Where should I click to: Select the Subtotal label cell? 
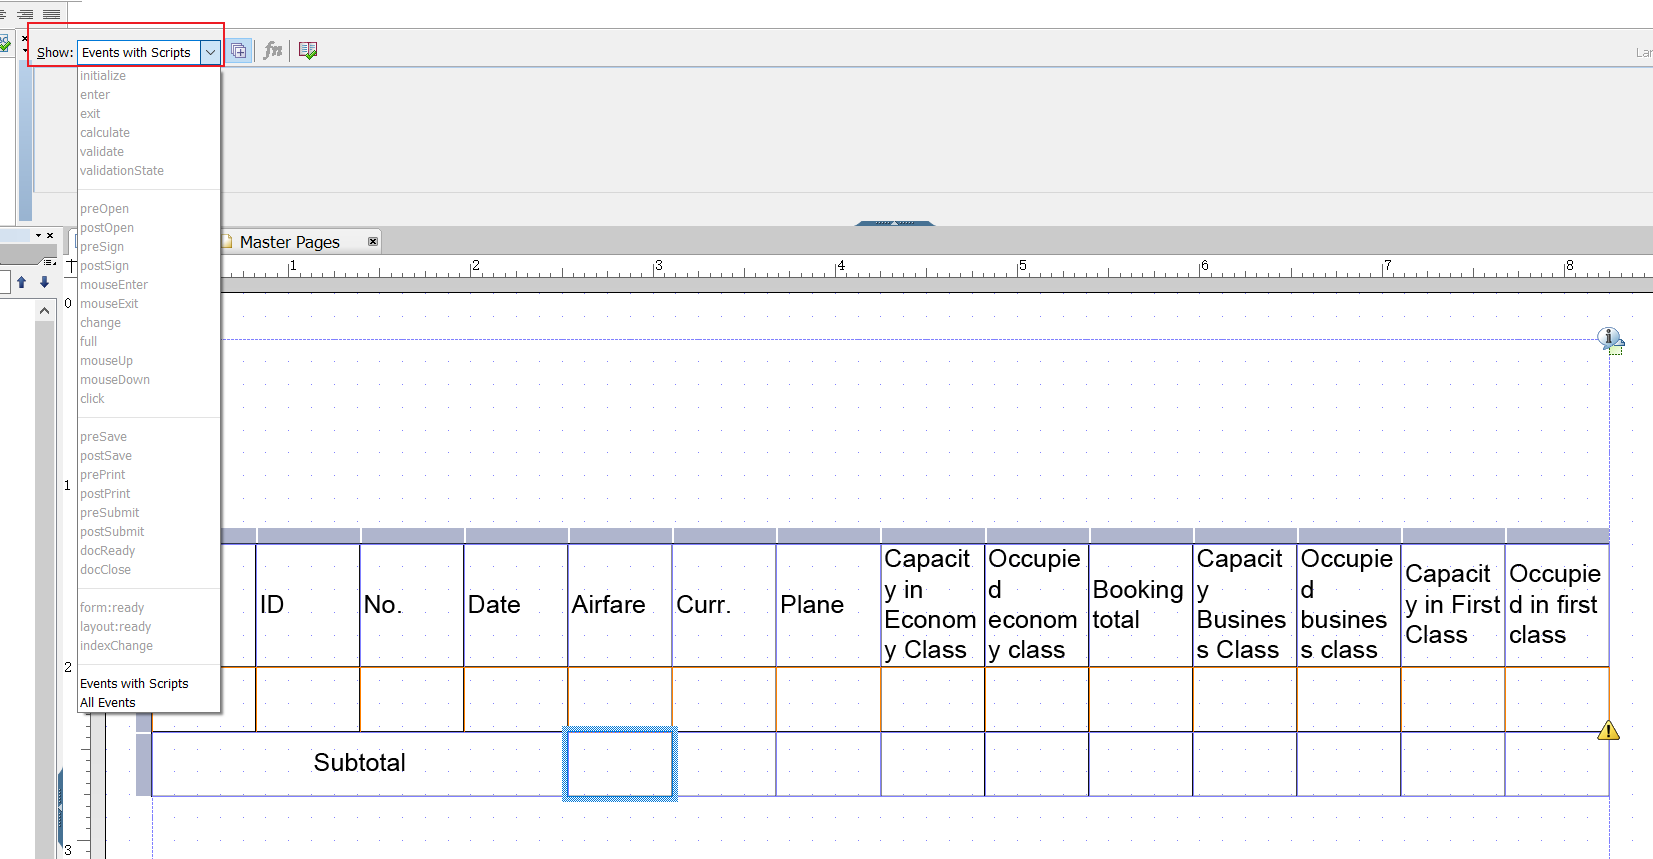click(359, 764)
